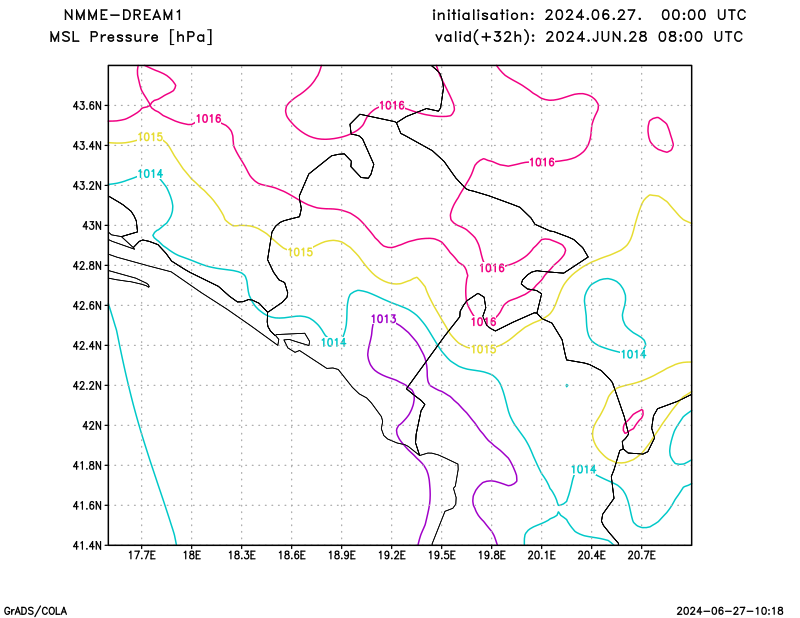
Task: Click the 19.5E longitude label
Action: pyautogui.click(x=441, y=555)
